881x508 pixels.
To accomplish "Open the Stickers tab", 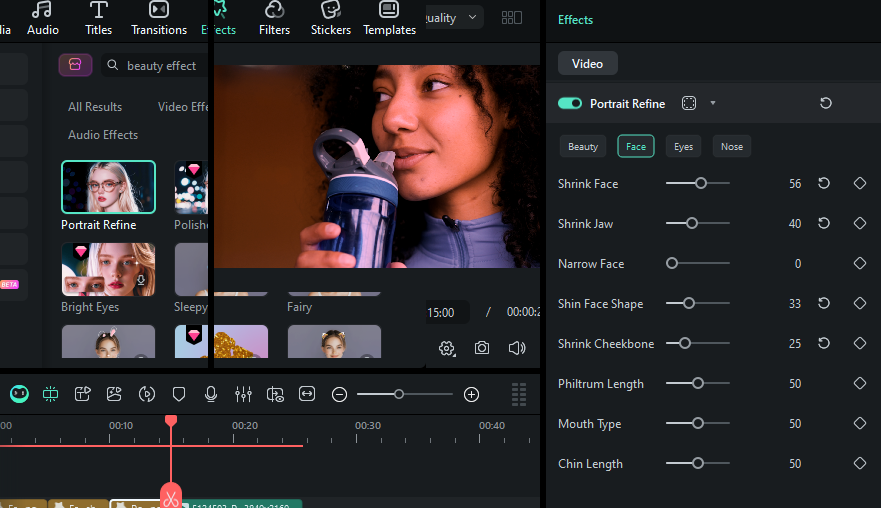I will click(330, 19).
